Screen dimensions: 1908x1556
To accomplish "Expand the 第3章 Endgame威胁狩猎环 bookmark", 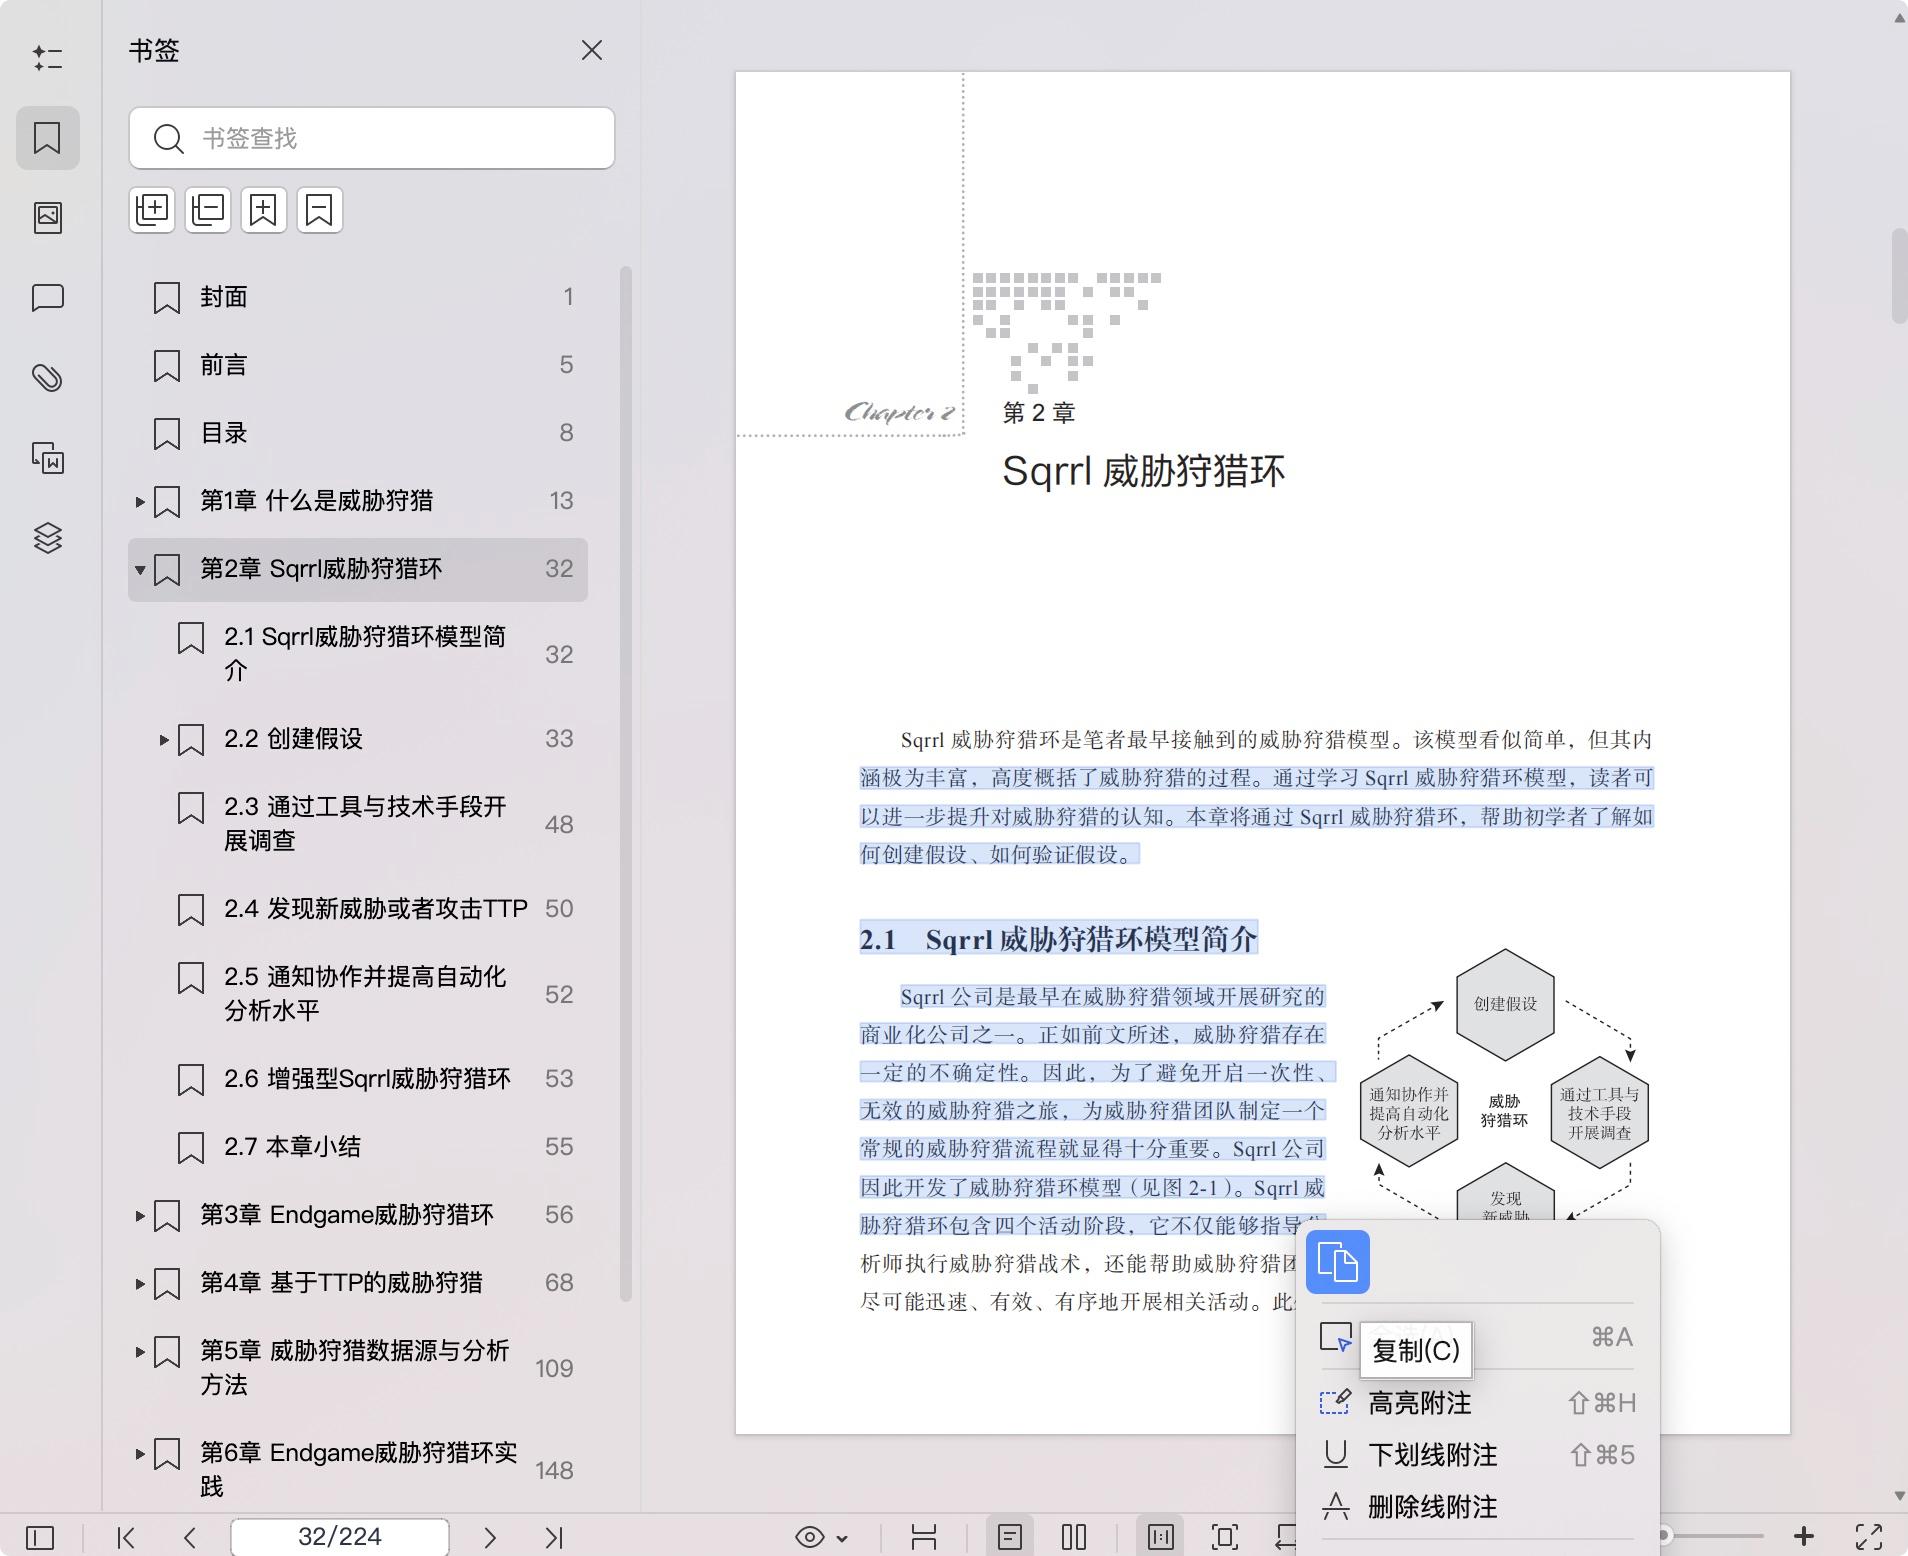I will pyautogui.click(x=140, y=1216).
